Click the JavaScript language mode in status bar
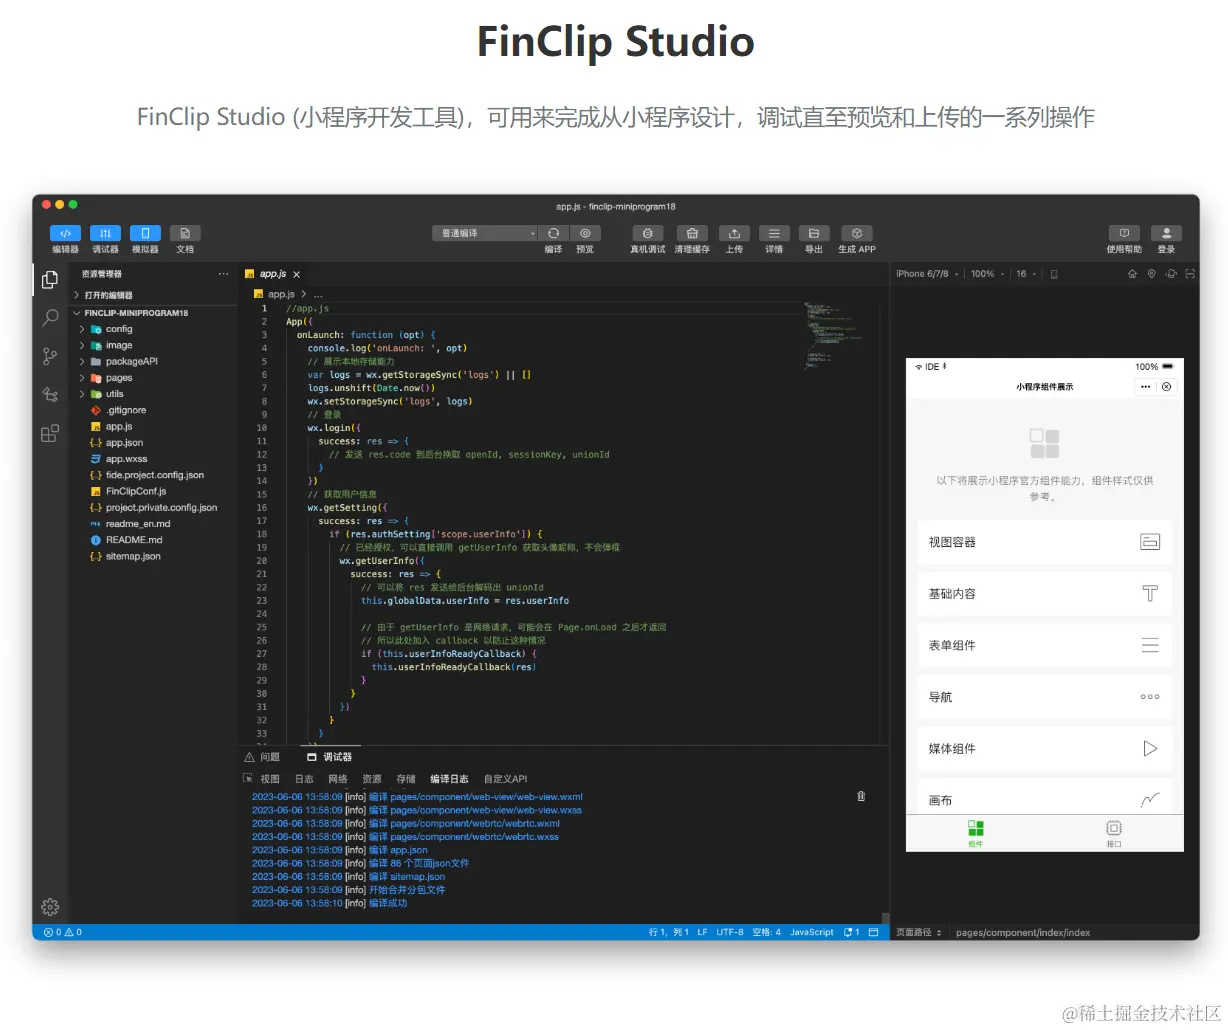Image resolution: width=1228 pixels, height=1030 pixels. [811, 932]
